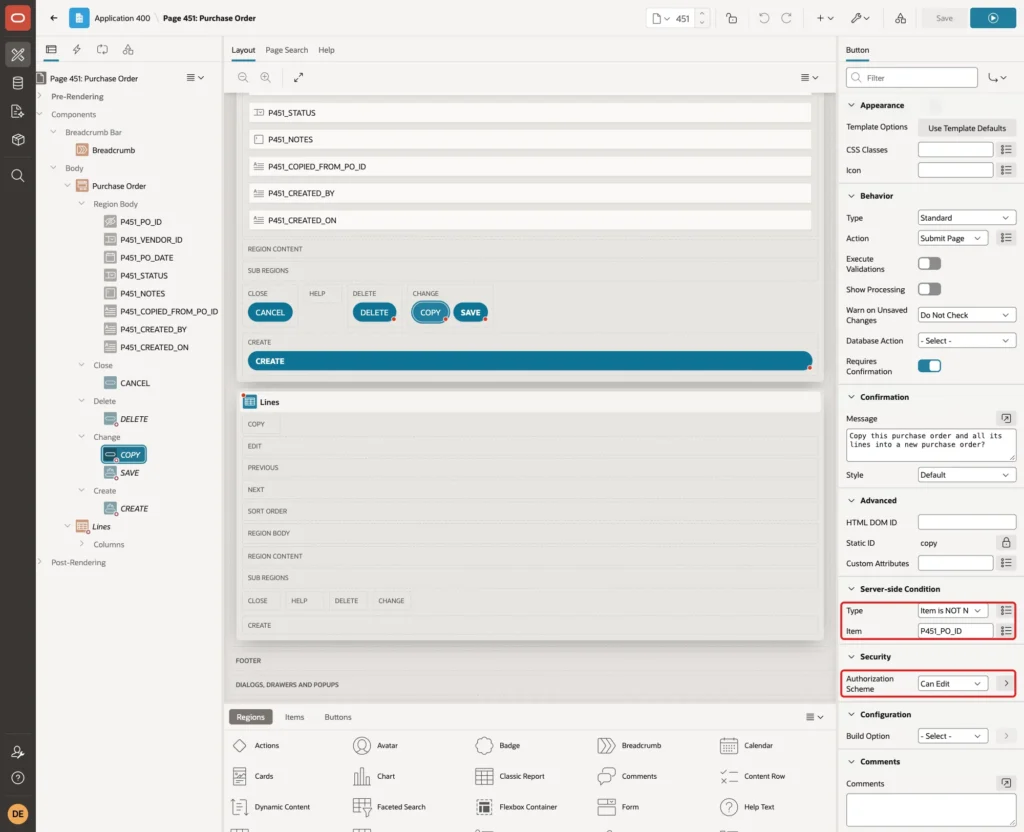Collapse the Appearance section
Screen dimensions: 1024x832
(851, 105)
